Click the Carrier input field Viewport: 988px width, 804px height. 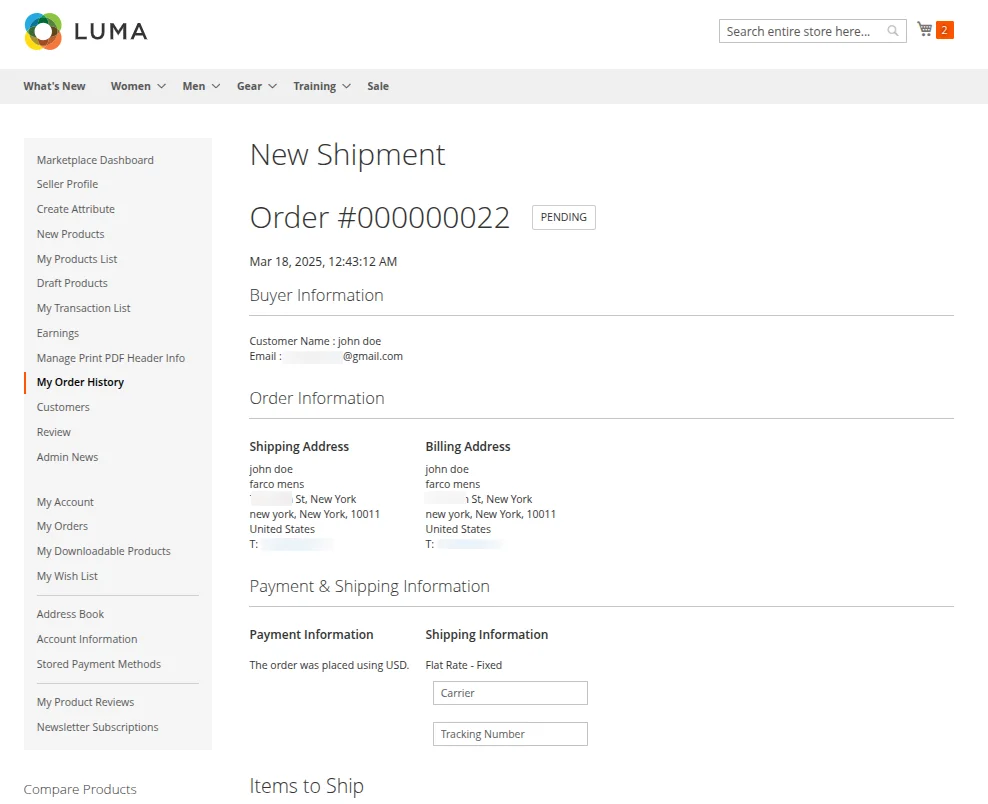(510, 693)
